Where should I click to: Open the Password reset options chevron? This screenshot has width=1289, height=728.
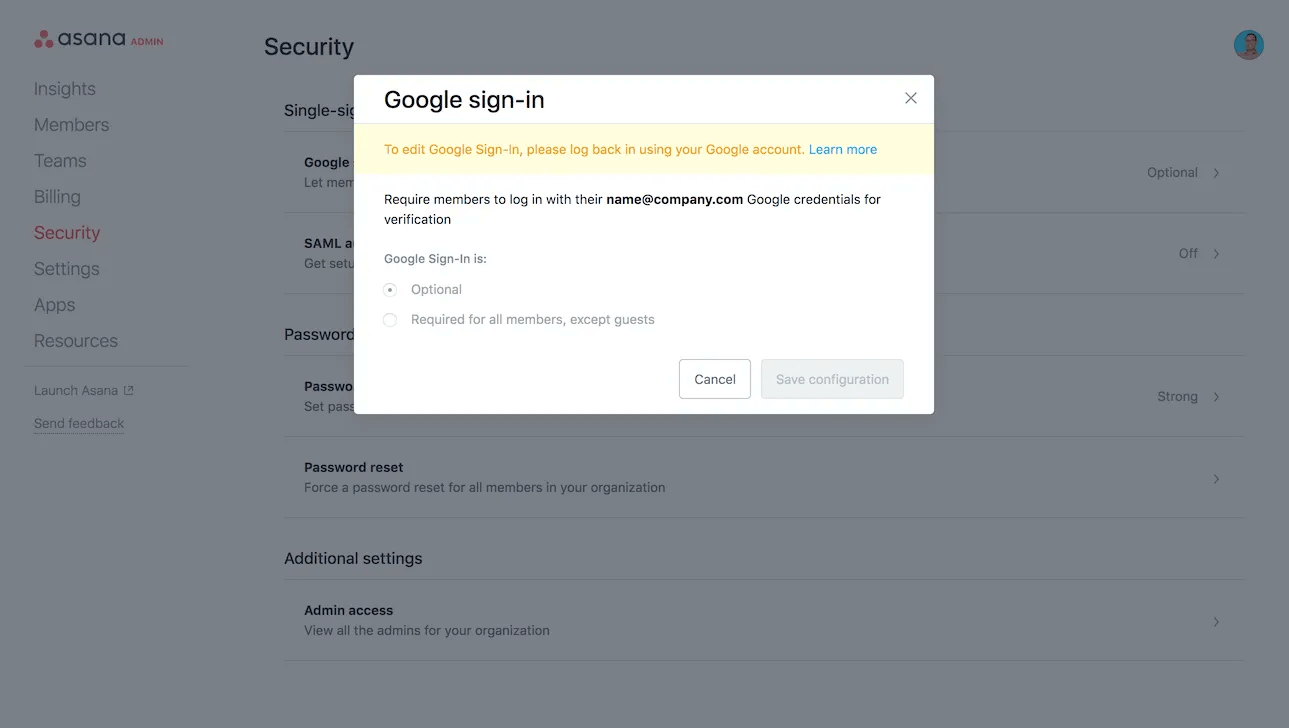1216,479
